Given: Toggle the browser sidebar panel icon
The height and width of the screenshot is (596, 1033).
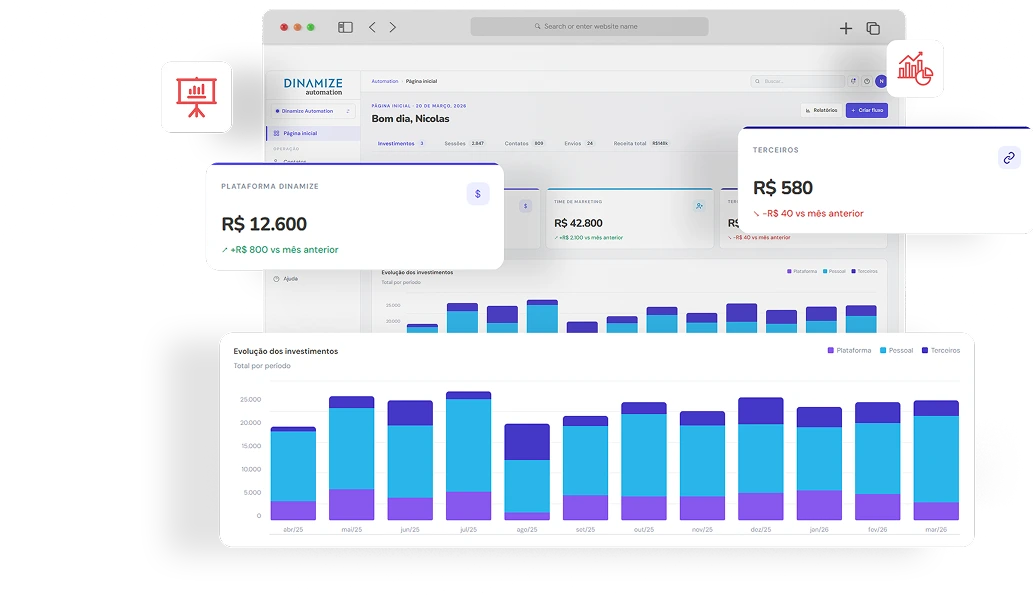Looking at the screenshot, I should click(x=345, y=27).
